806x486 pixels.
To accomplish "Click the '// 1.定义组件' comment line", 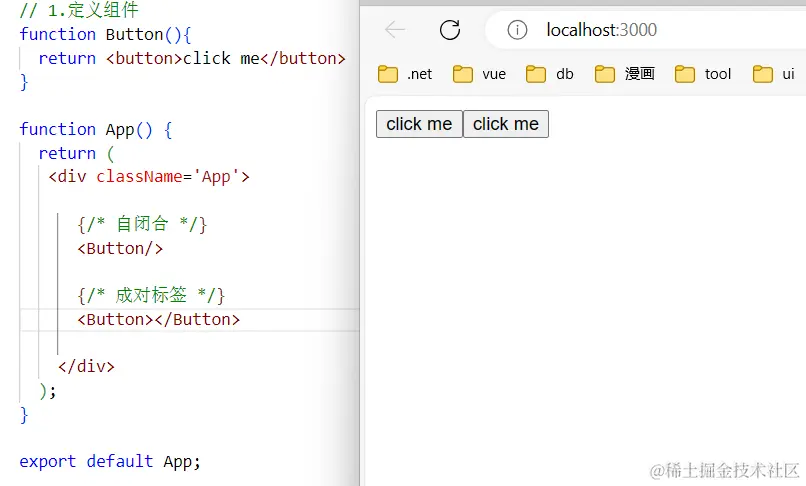I will (79, 10).
